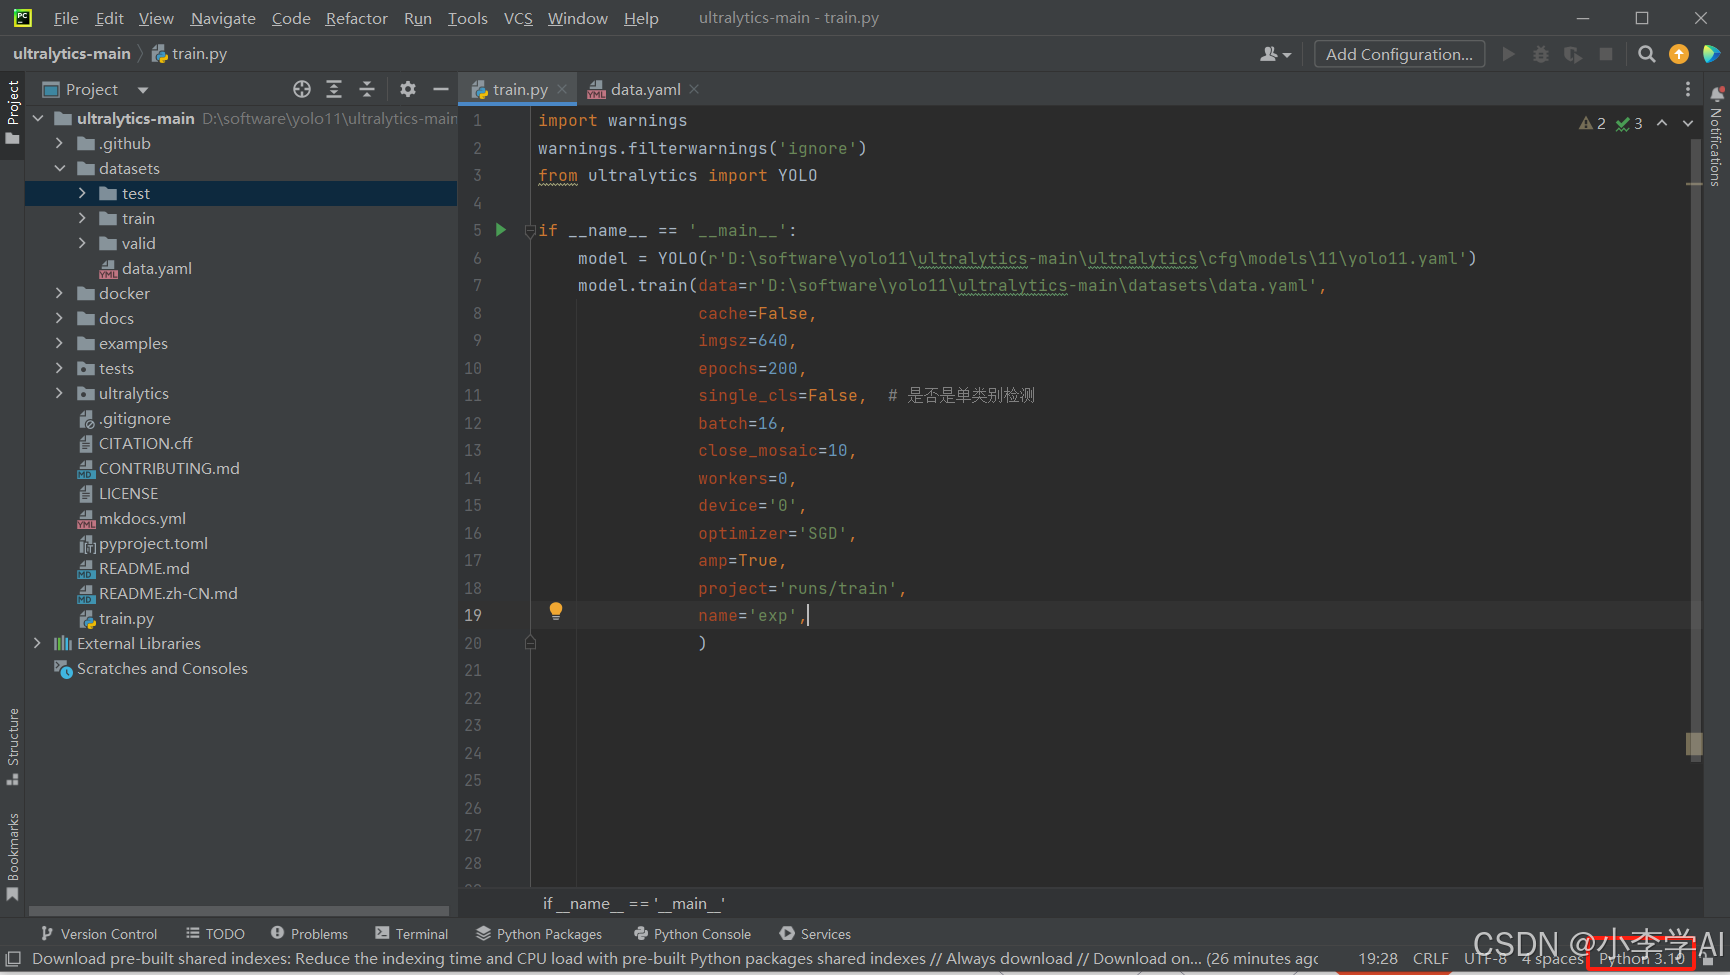
Task: Click the grayed-out Run button in toolbar
Action: [1508, 54]
